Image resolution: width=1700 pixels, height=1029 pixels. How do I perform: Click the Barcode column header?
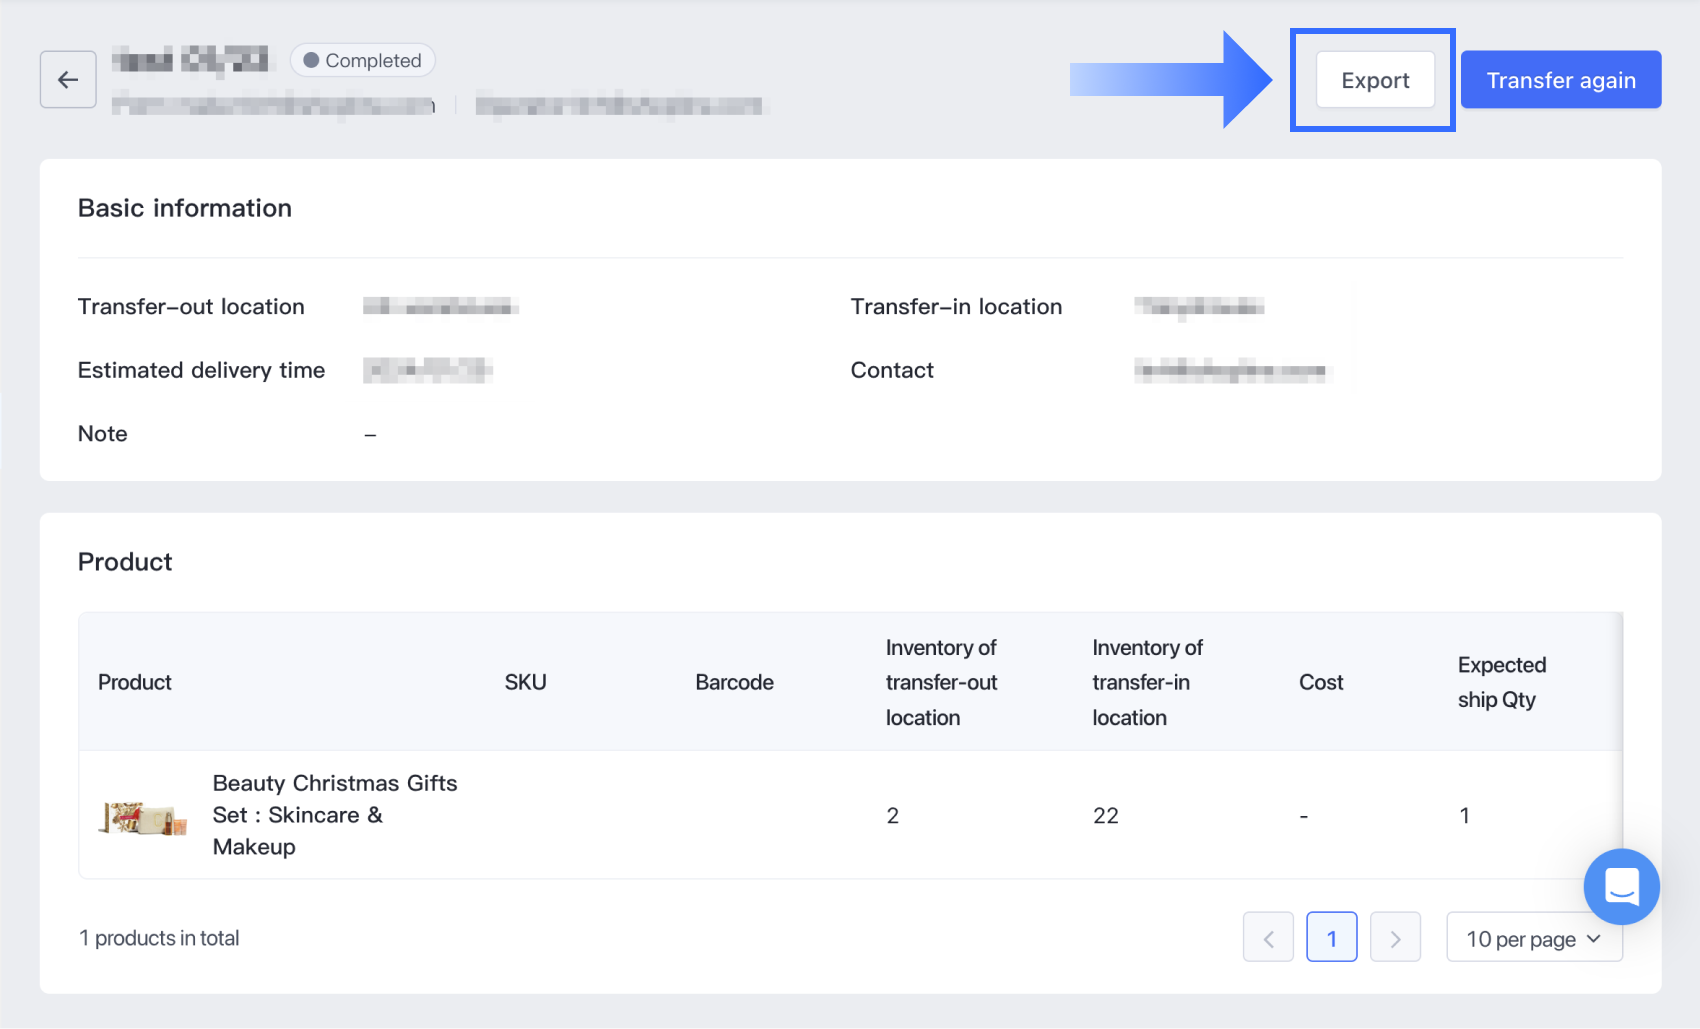tap(734, 682)
